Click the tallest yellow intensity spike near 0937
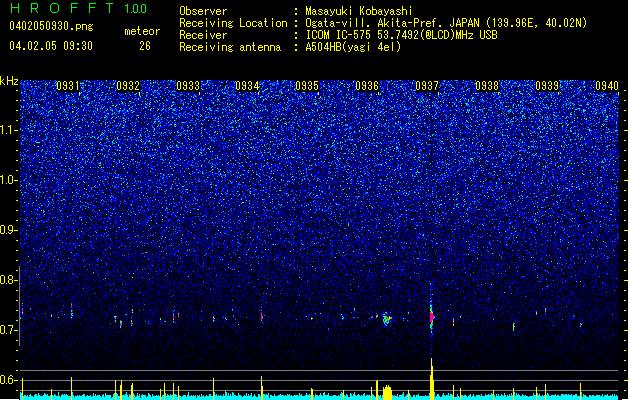 (x=432, y=379)
